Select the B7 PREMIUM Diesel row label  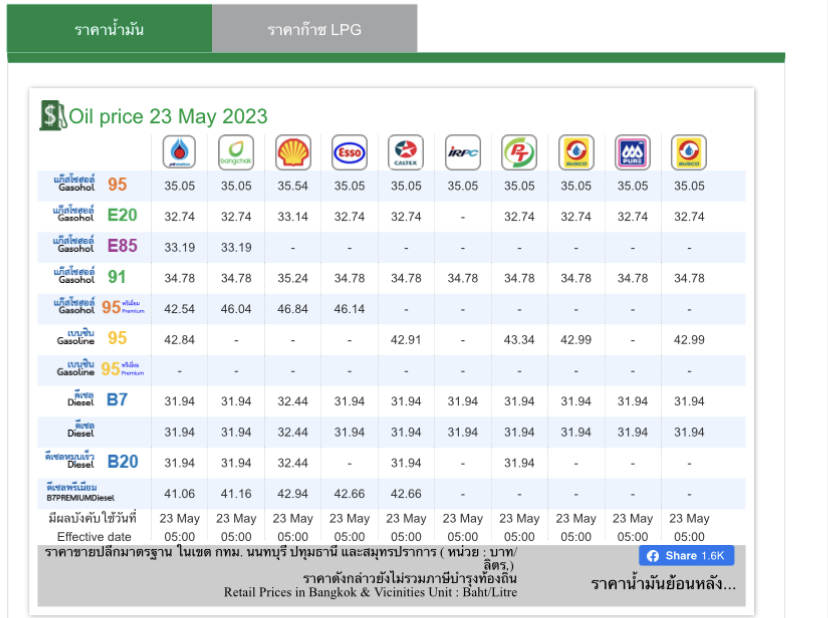point(80,492)
